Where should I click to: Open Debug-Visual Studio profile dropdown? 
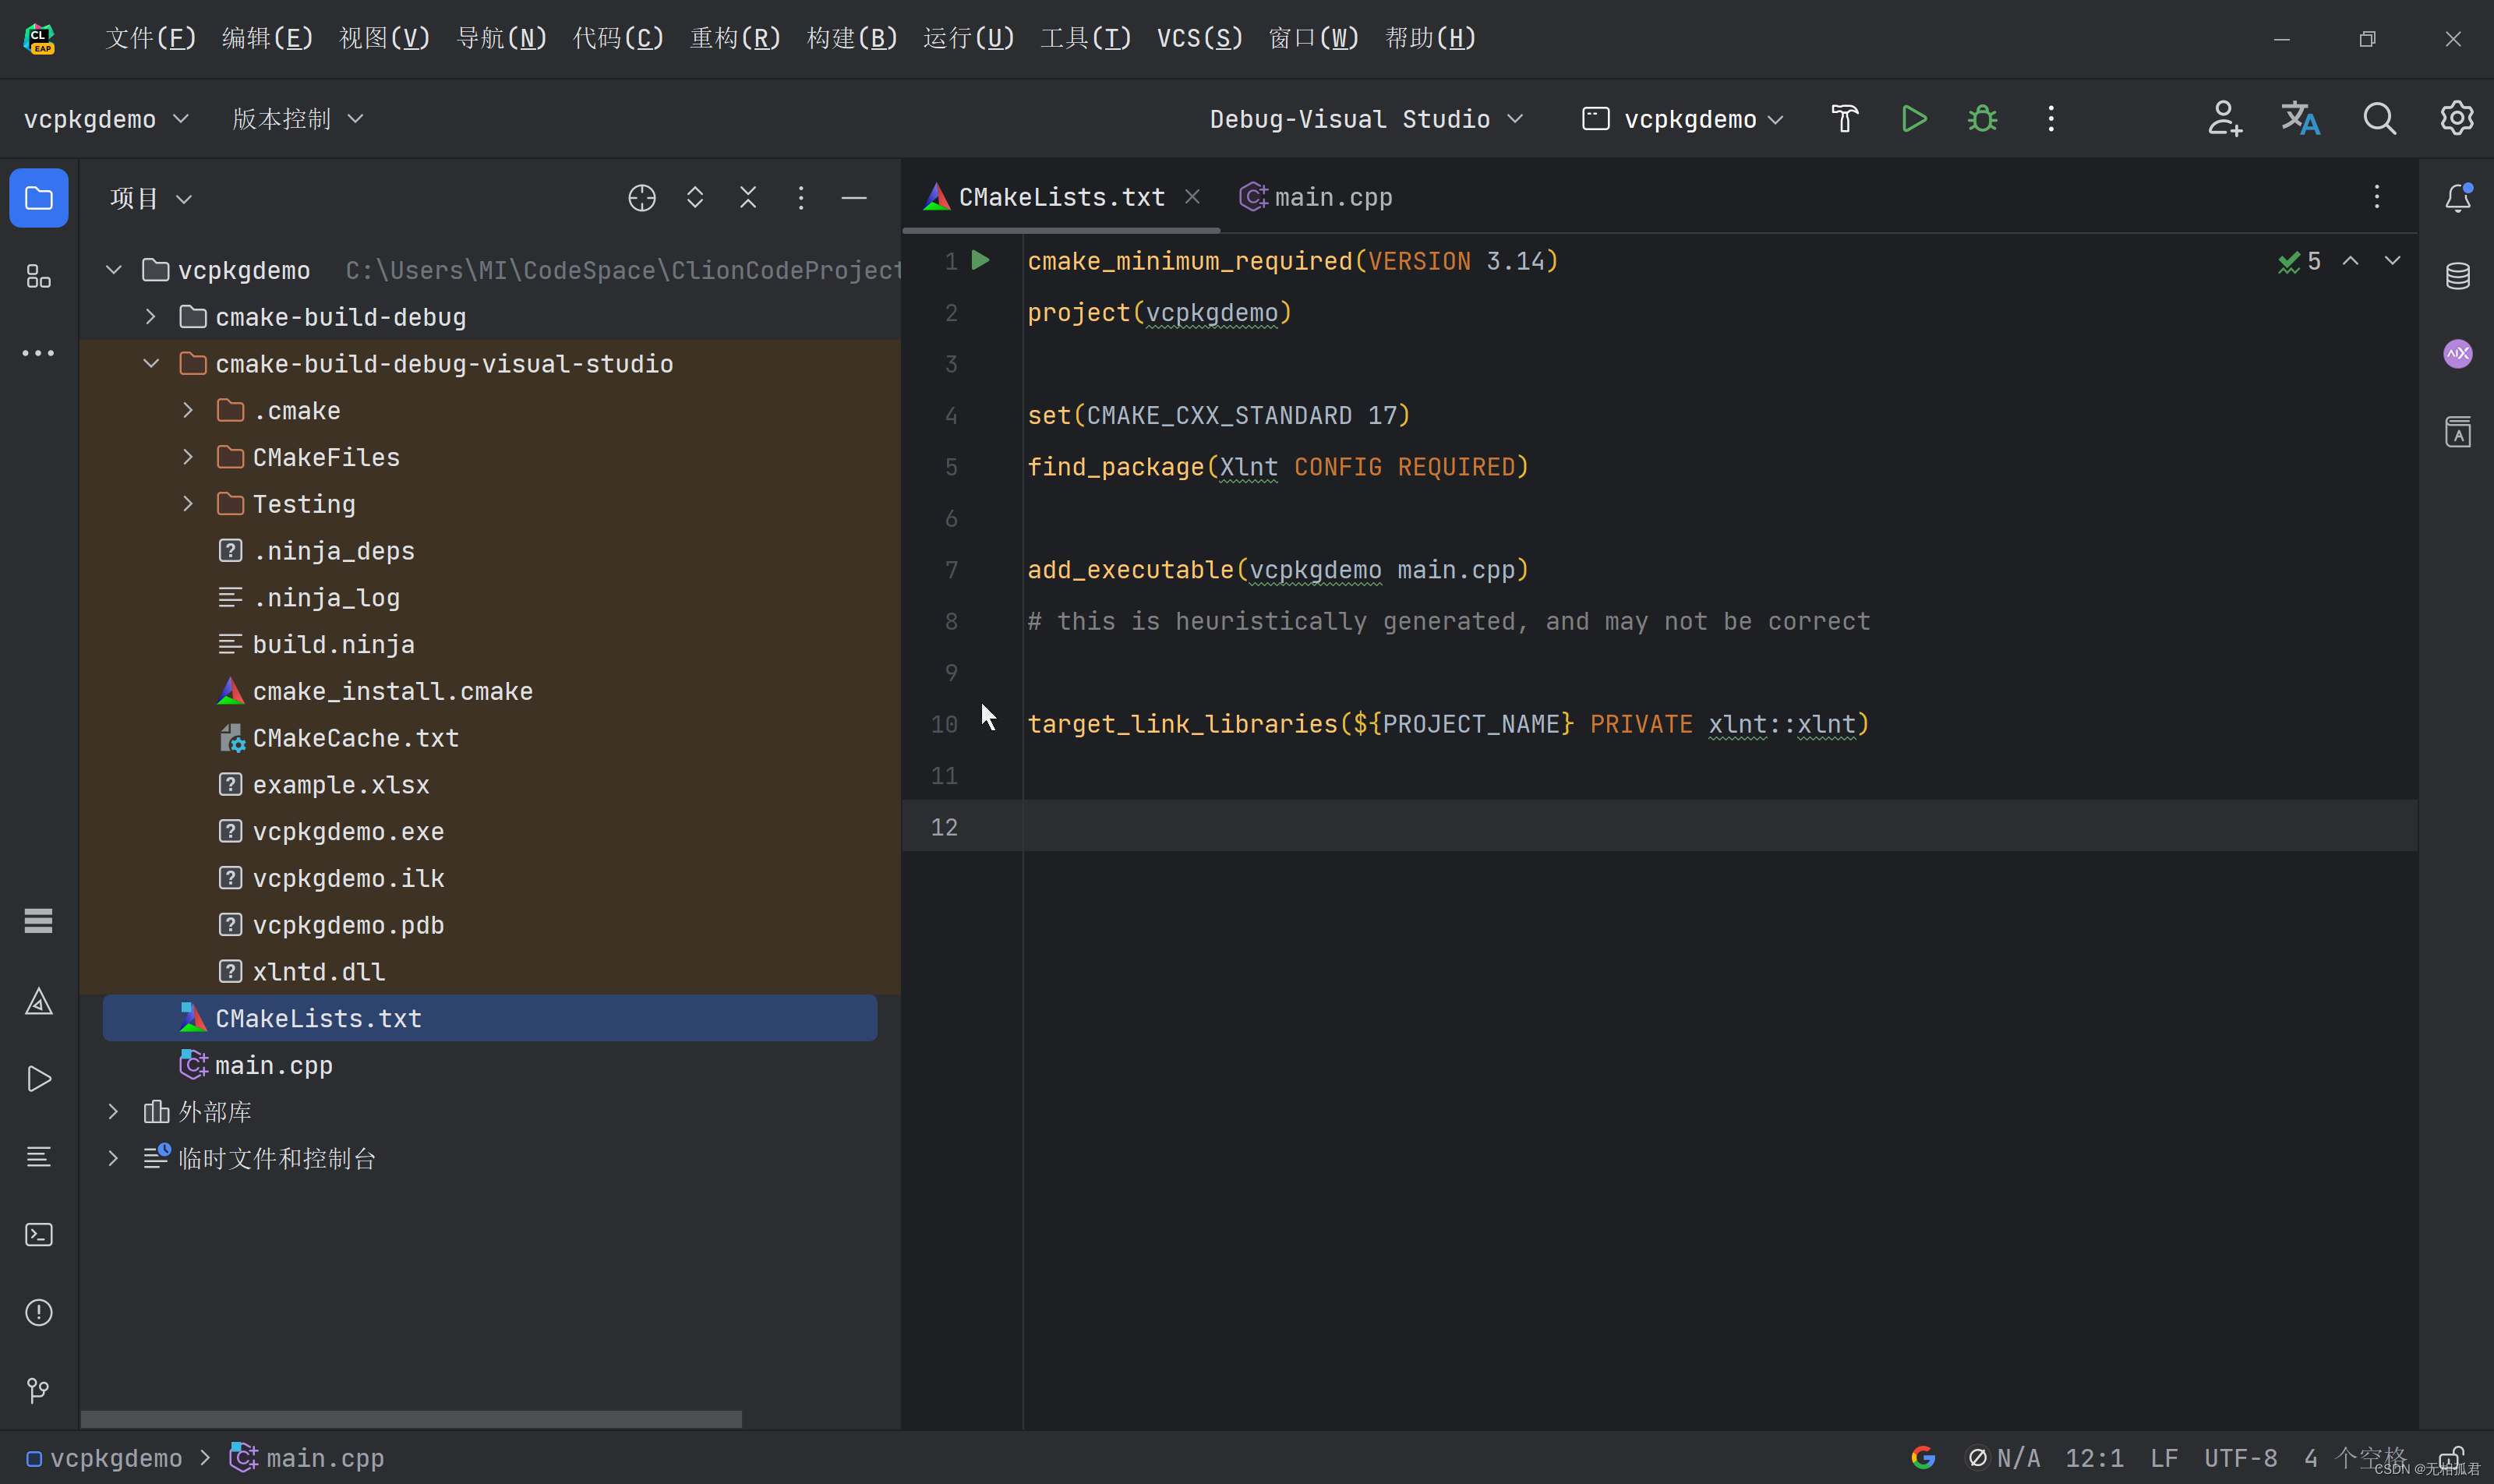tap(1365, 119)
